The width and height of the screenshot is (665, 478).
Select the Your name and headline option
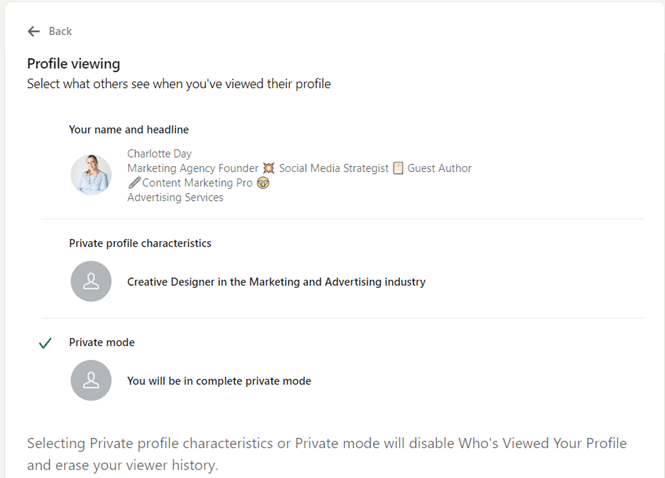coord(129,130)
